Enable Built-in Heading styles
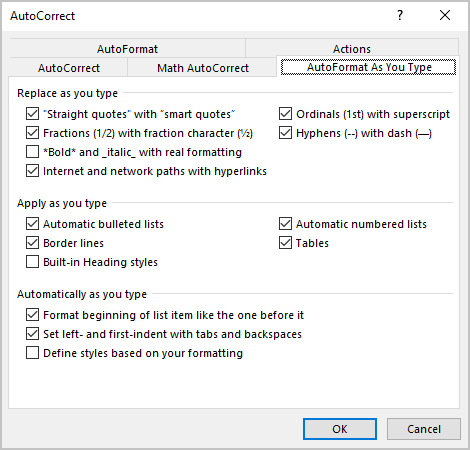Image resolution: width=470 pixels, height=450 pixels. point(32,262)
